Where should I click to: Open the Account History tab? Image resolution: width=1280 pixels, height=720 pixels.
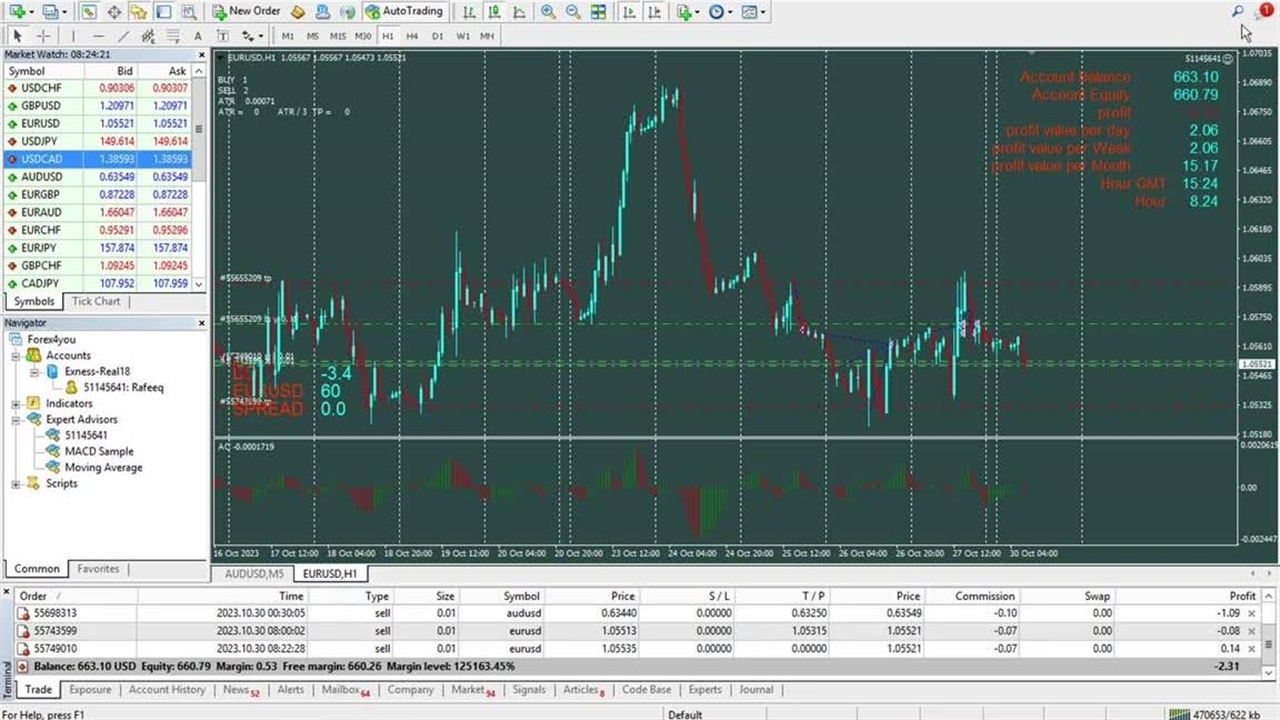(167, 690)
